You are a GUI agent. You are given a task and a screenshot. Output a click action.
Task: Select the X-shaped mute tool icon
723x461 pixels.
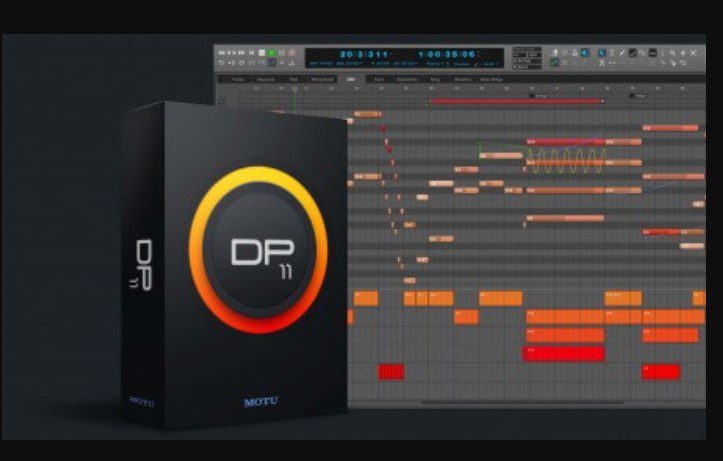click(693, 53)
